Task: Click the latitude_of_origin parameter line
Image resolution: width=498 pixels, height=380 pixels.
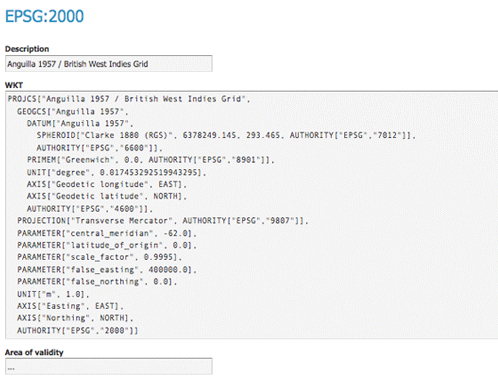Action: [107, 245]
